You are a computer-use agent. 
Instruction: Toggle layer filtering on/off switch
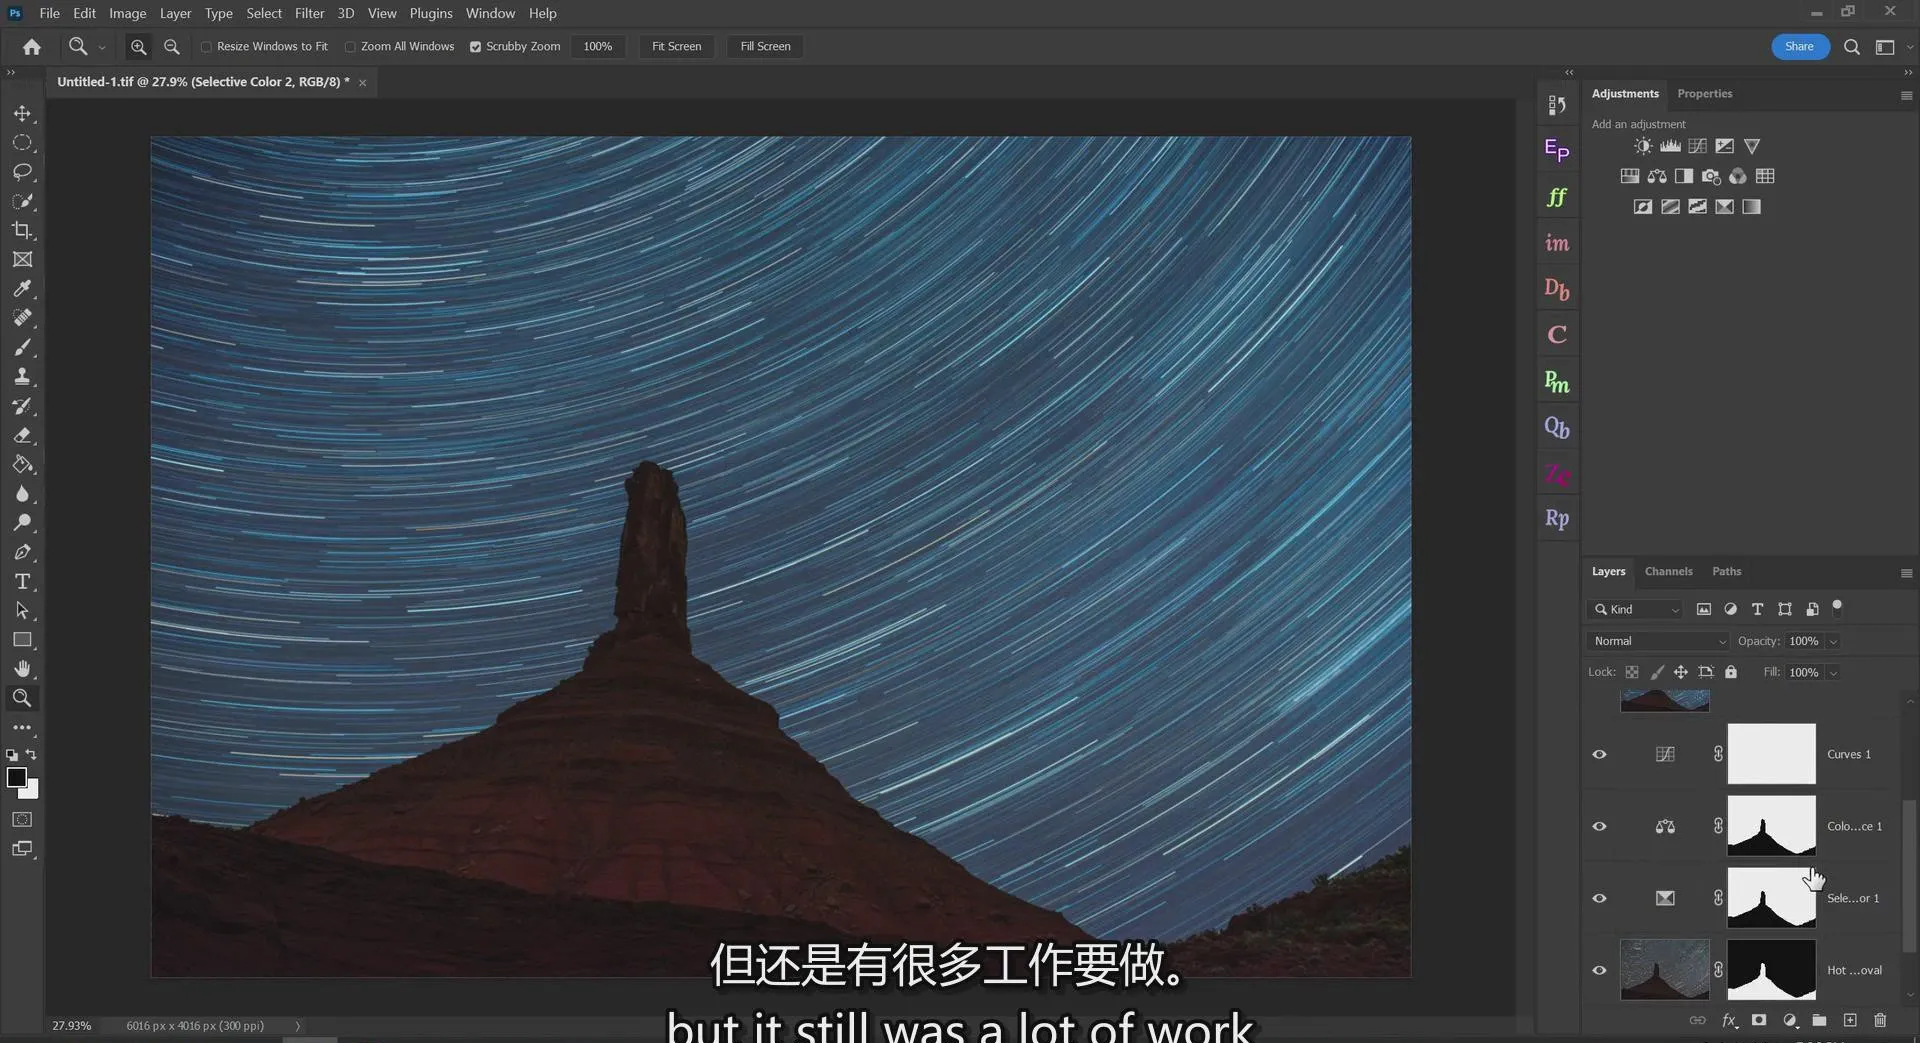(x=1837, y=608)
